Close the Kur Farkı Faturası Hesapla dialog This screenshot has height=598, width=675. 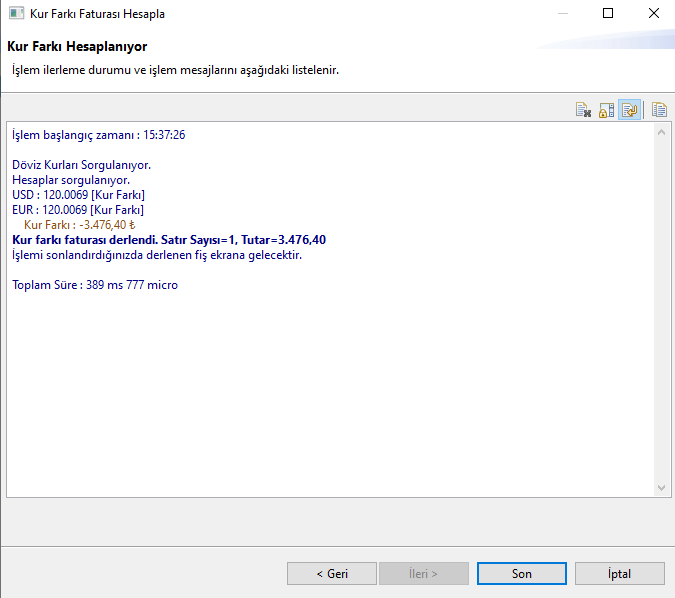tap(652, 14)
